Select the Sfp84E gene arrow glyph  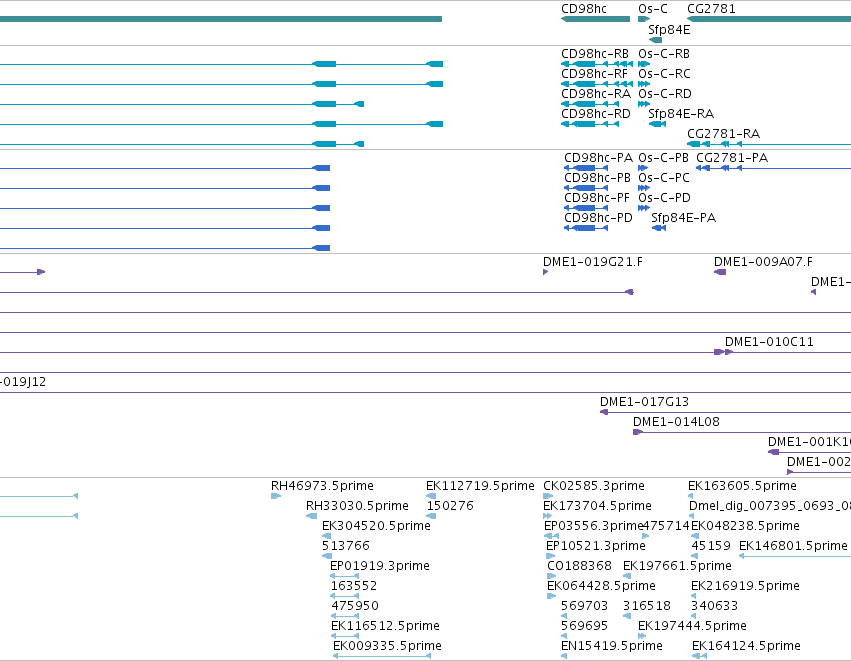pyautogui.click(x=655, y=40)
